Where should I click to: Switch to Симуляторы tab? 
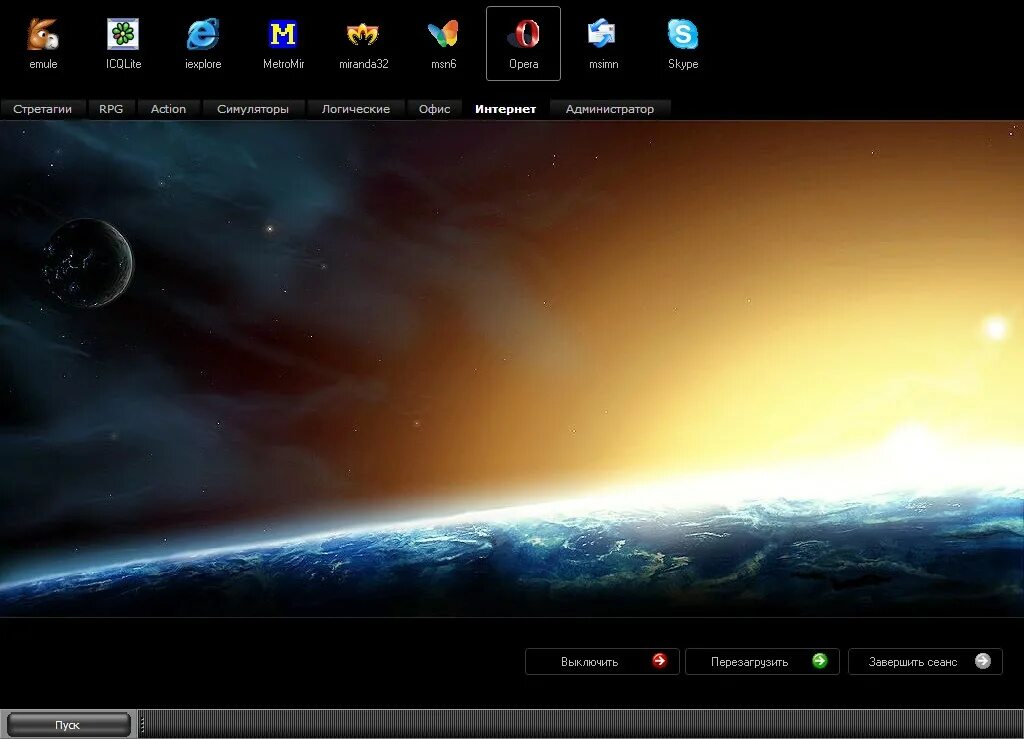253,109
